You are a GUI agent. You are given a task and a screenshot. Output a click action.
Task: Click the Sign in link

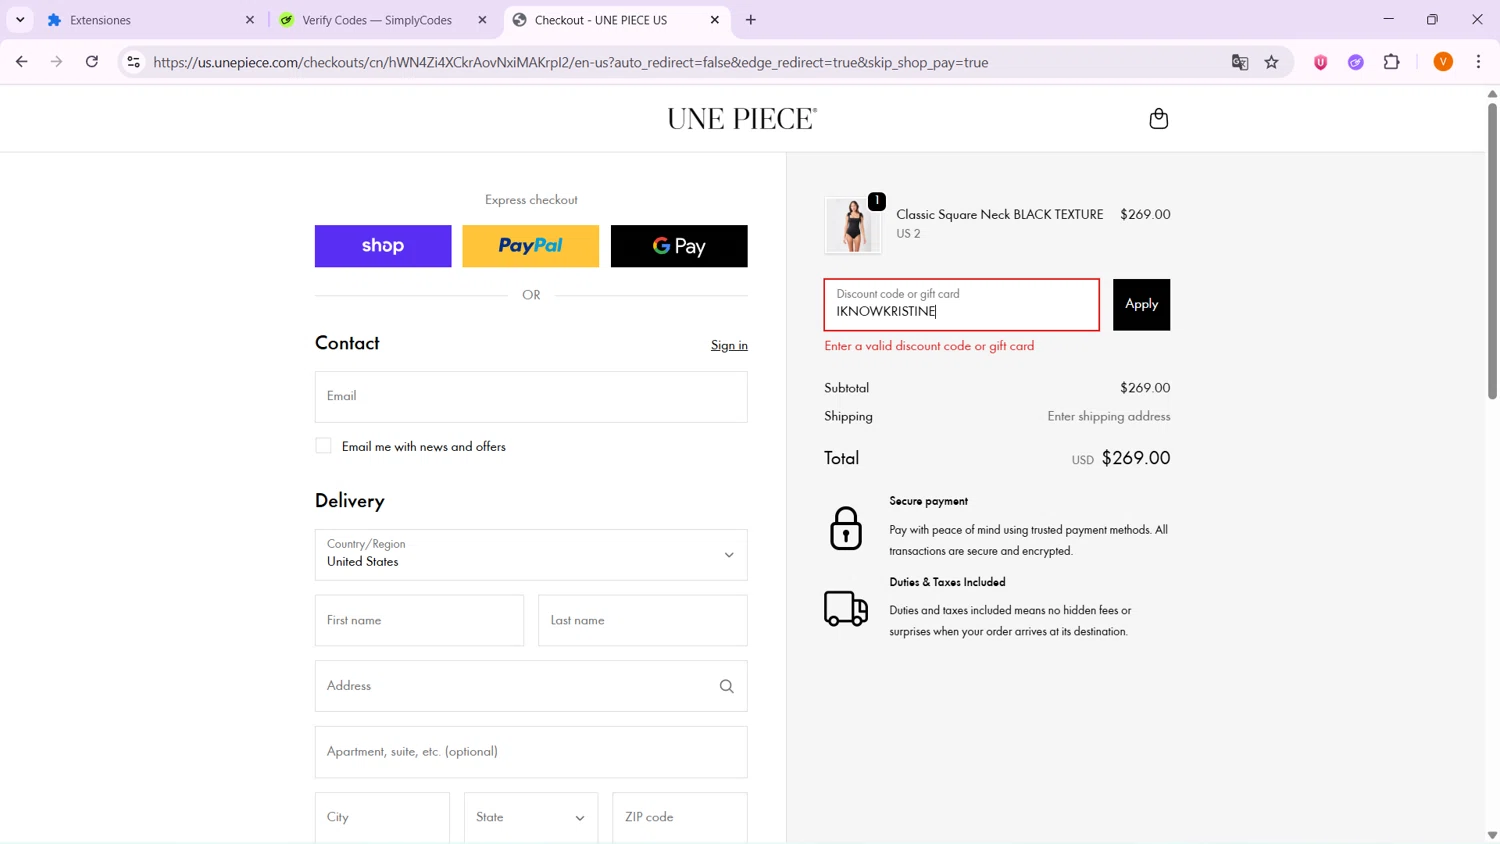pos(729,345)
